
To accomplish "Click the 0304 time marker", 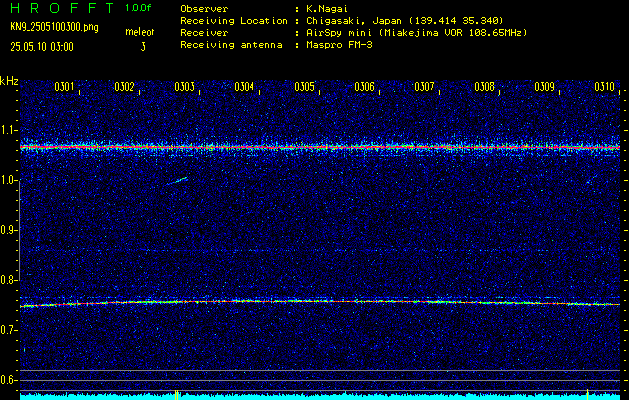I will pyautogui.click(x=244, y=87).
